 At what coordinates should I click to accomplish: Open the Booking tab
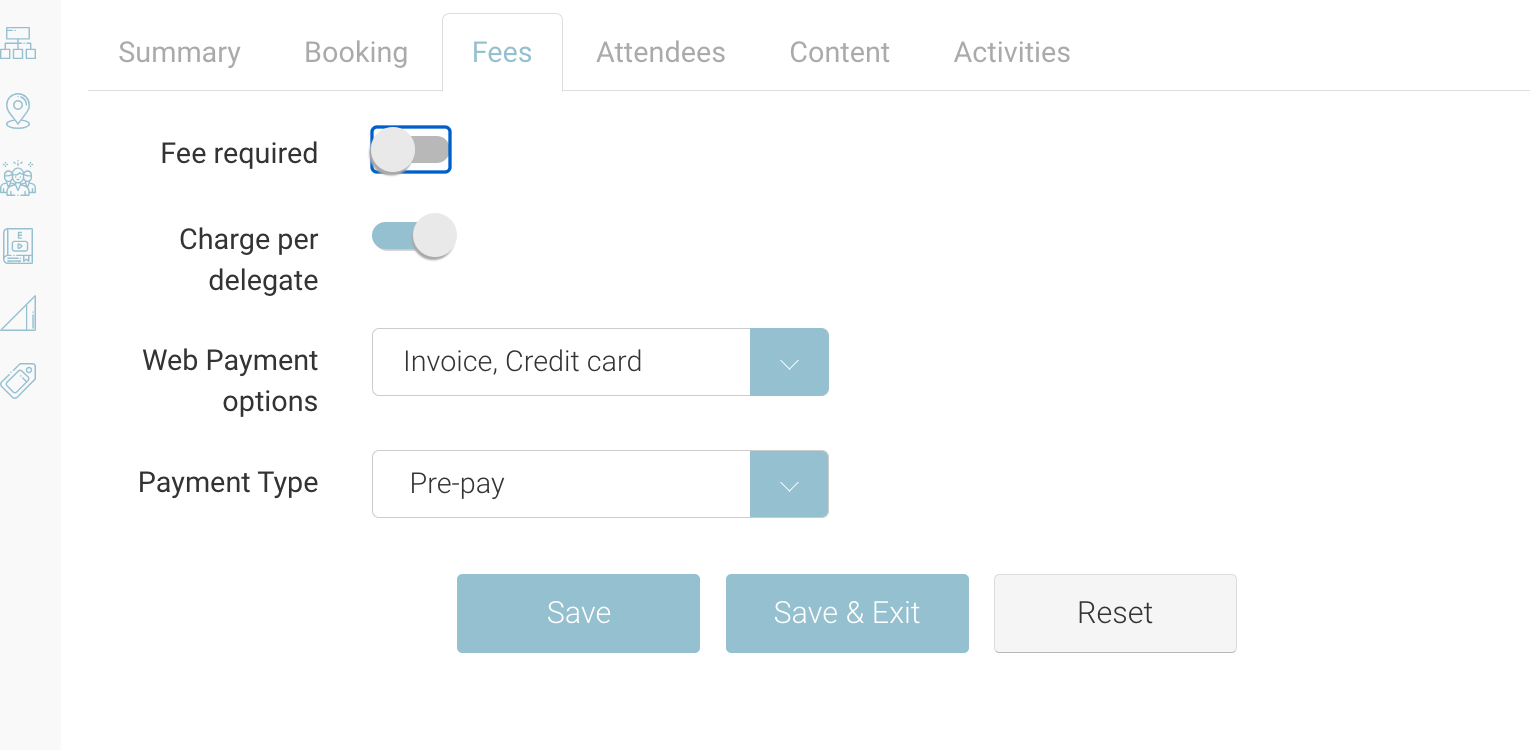(x=356, y=52)
